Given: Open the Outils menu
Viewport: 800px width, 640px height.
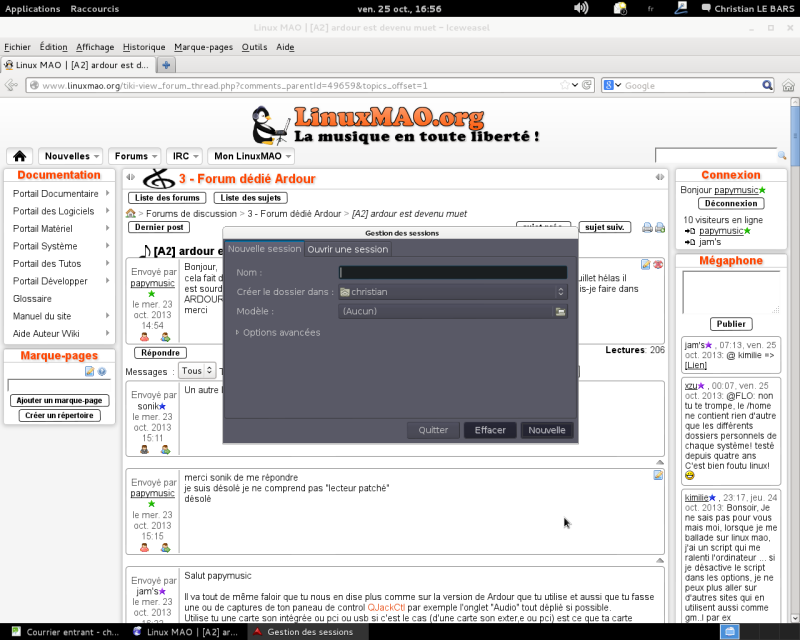Looking at the screenshot, I should [x=254, y=47].
